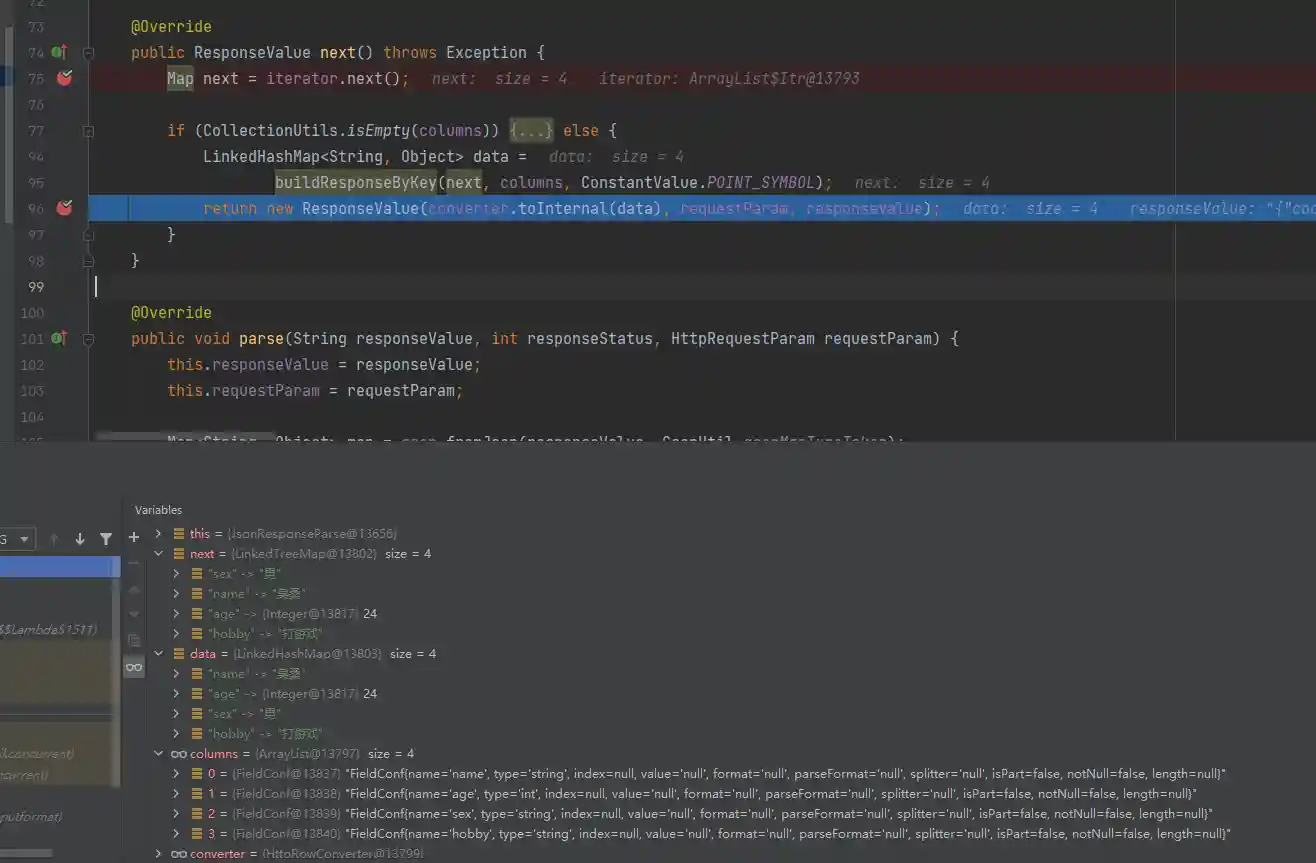Click the field icon beside 'this' variable
The width and height of the screenshot is (1316, 863).
pos(179,534)
